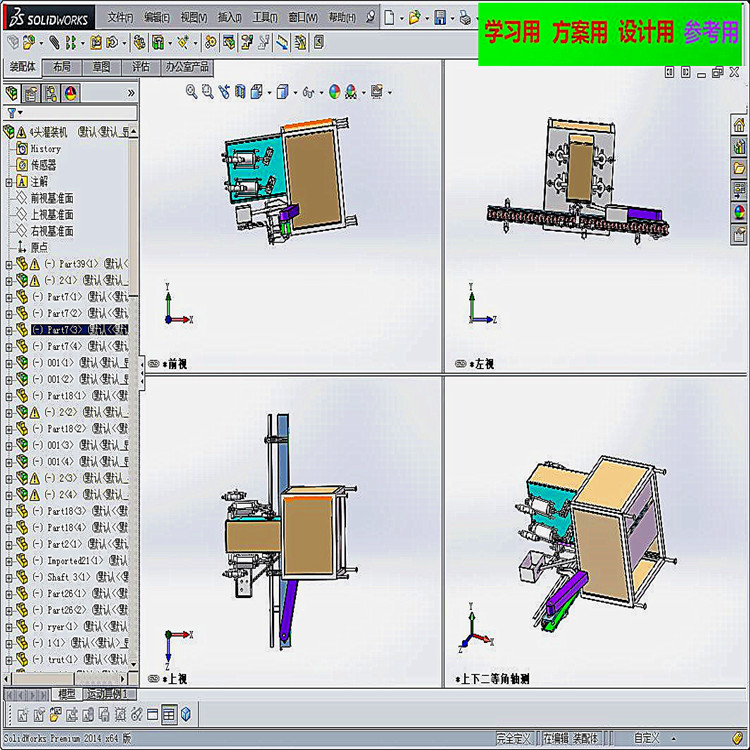Click the 自定义 Custom status bar entry
The height and width of the screenshot is (750, 750).
click(646, 738)
